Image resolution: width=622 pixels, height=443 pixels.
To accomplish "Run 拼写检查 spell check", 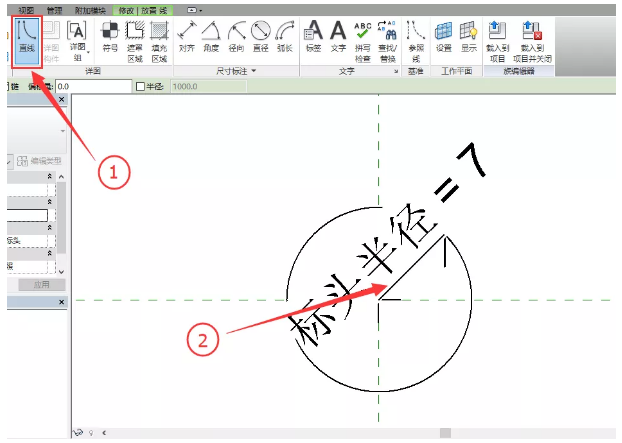I will click(363, 41).
